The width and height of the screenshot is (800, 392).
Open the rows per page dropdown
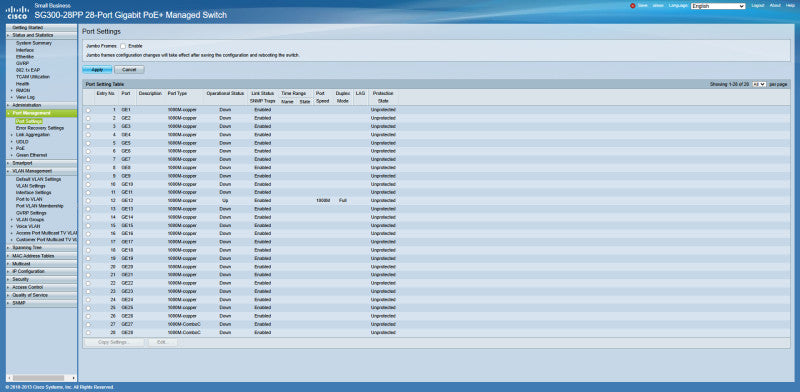click(759, 84)
